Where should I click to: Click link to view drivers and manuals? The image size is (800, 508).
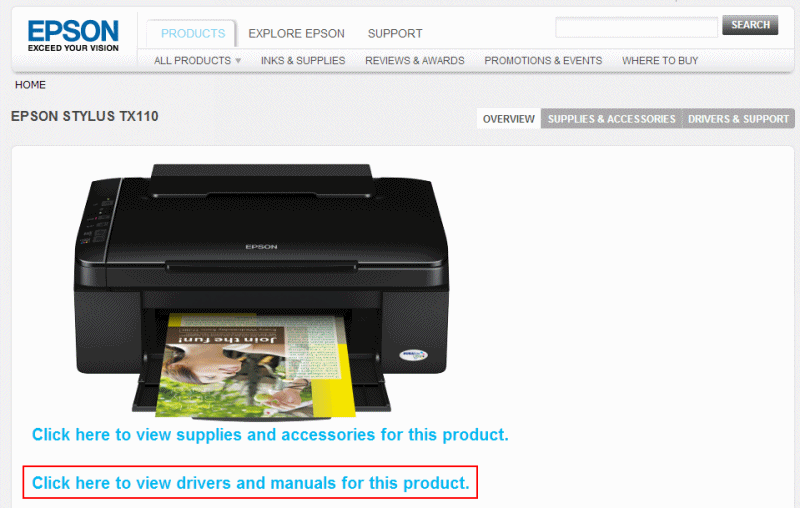pyautogui.click(x=251, y=482)
